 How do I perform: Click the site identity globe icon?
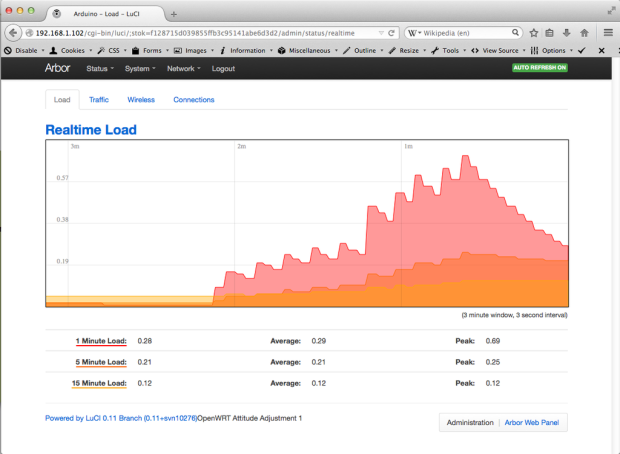[29, 33]
